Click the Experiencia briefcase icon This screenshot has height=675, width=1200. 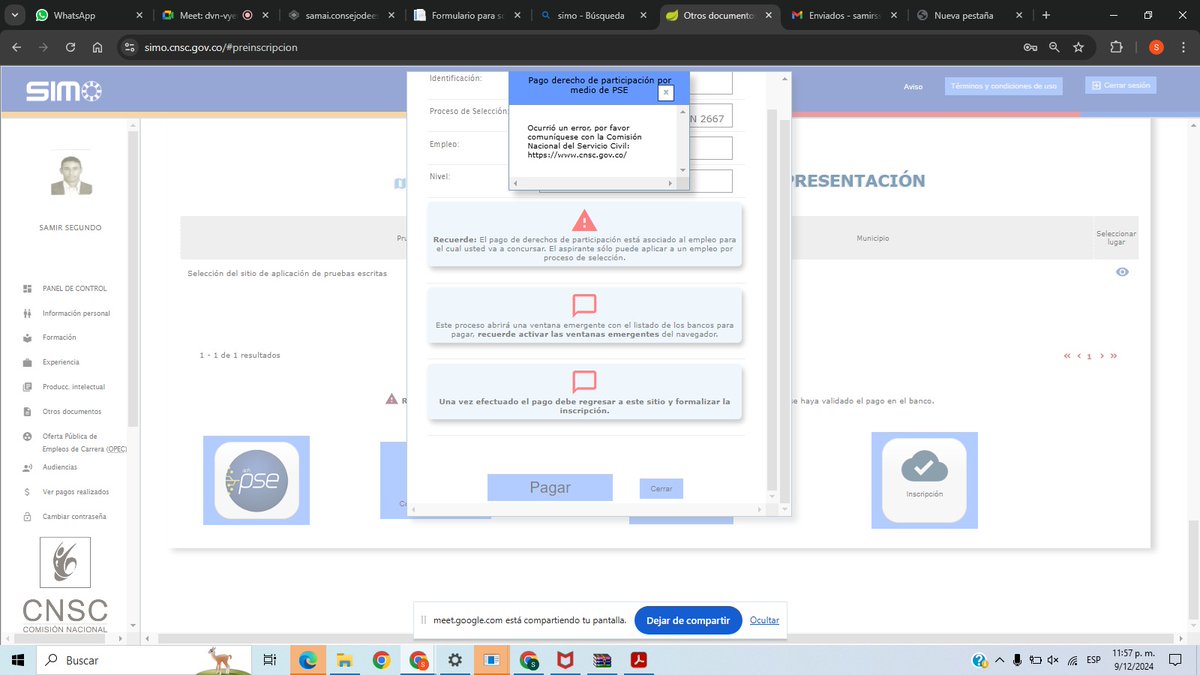pos(27,362)
